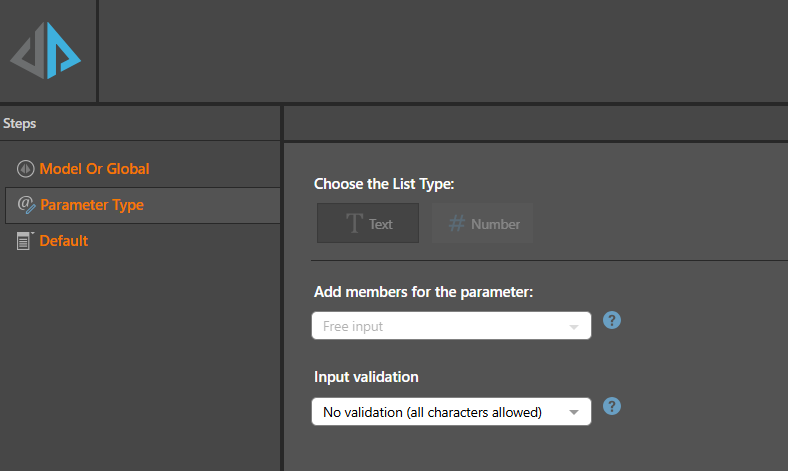Go to Model Or Global step
This screenshot has width=788, height=471.
(94, 169)
